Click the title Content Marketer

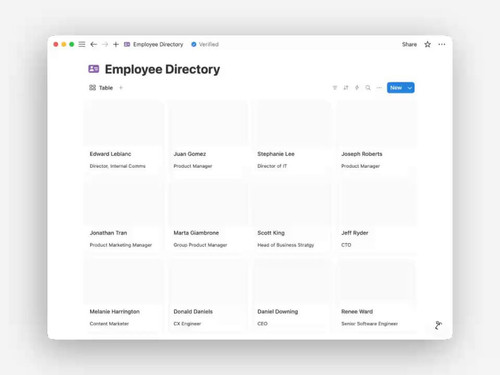[109, 324]
